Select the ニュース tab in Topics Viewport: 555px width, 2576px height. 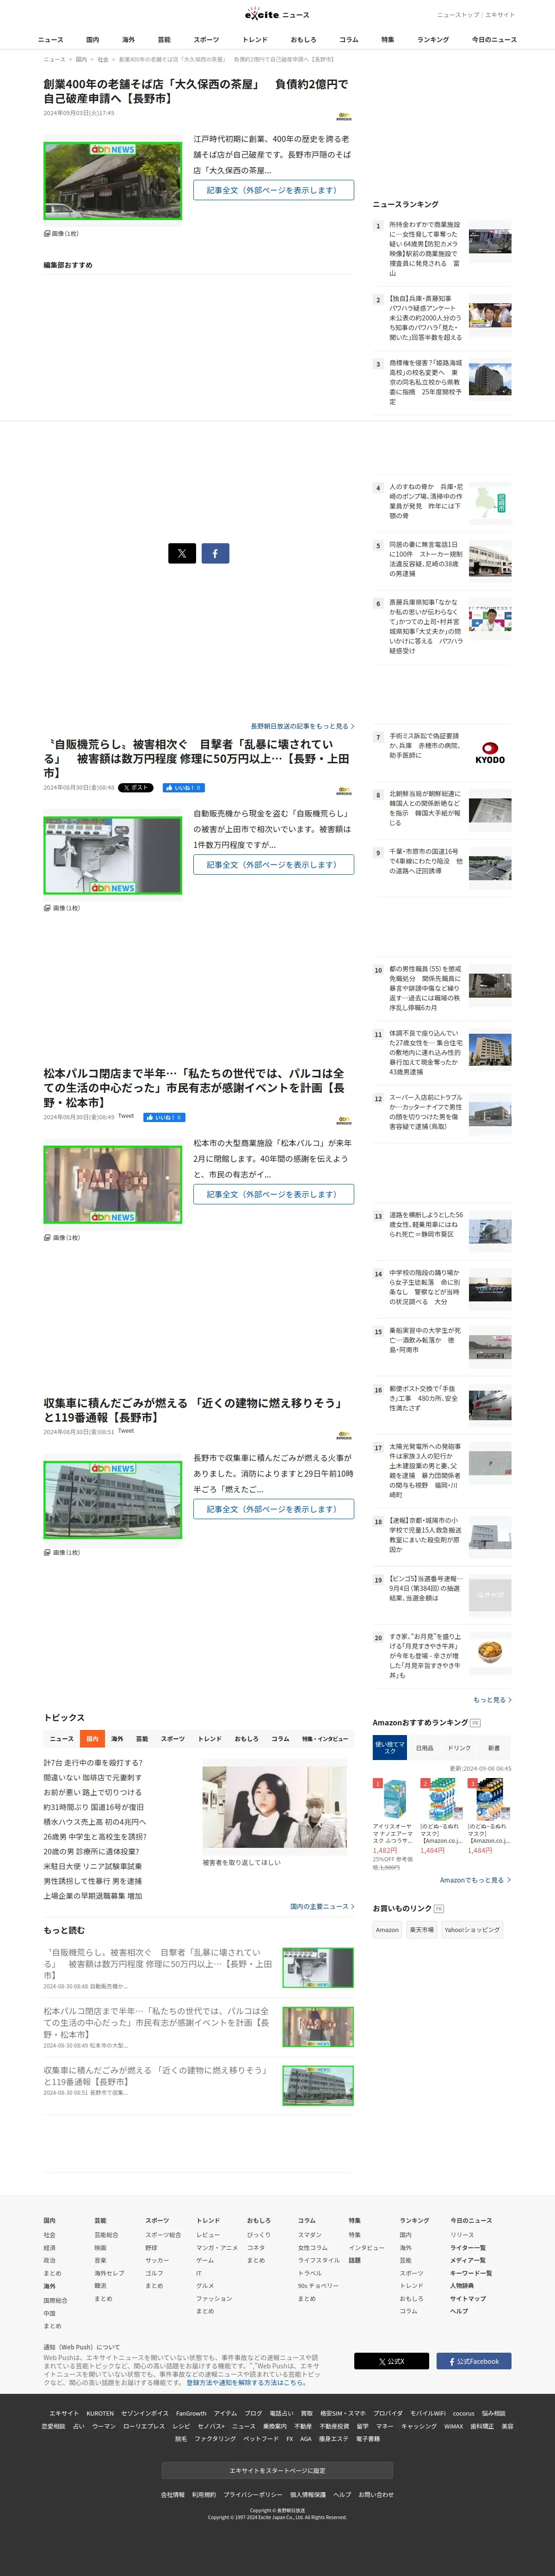click(61, 1739)
